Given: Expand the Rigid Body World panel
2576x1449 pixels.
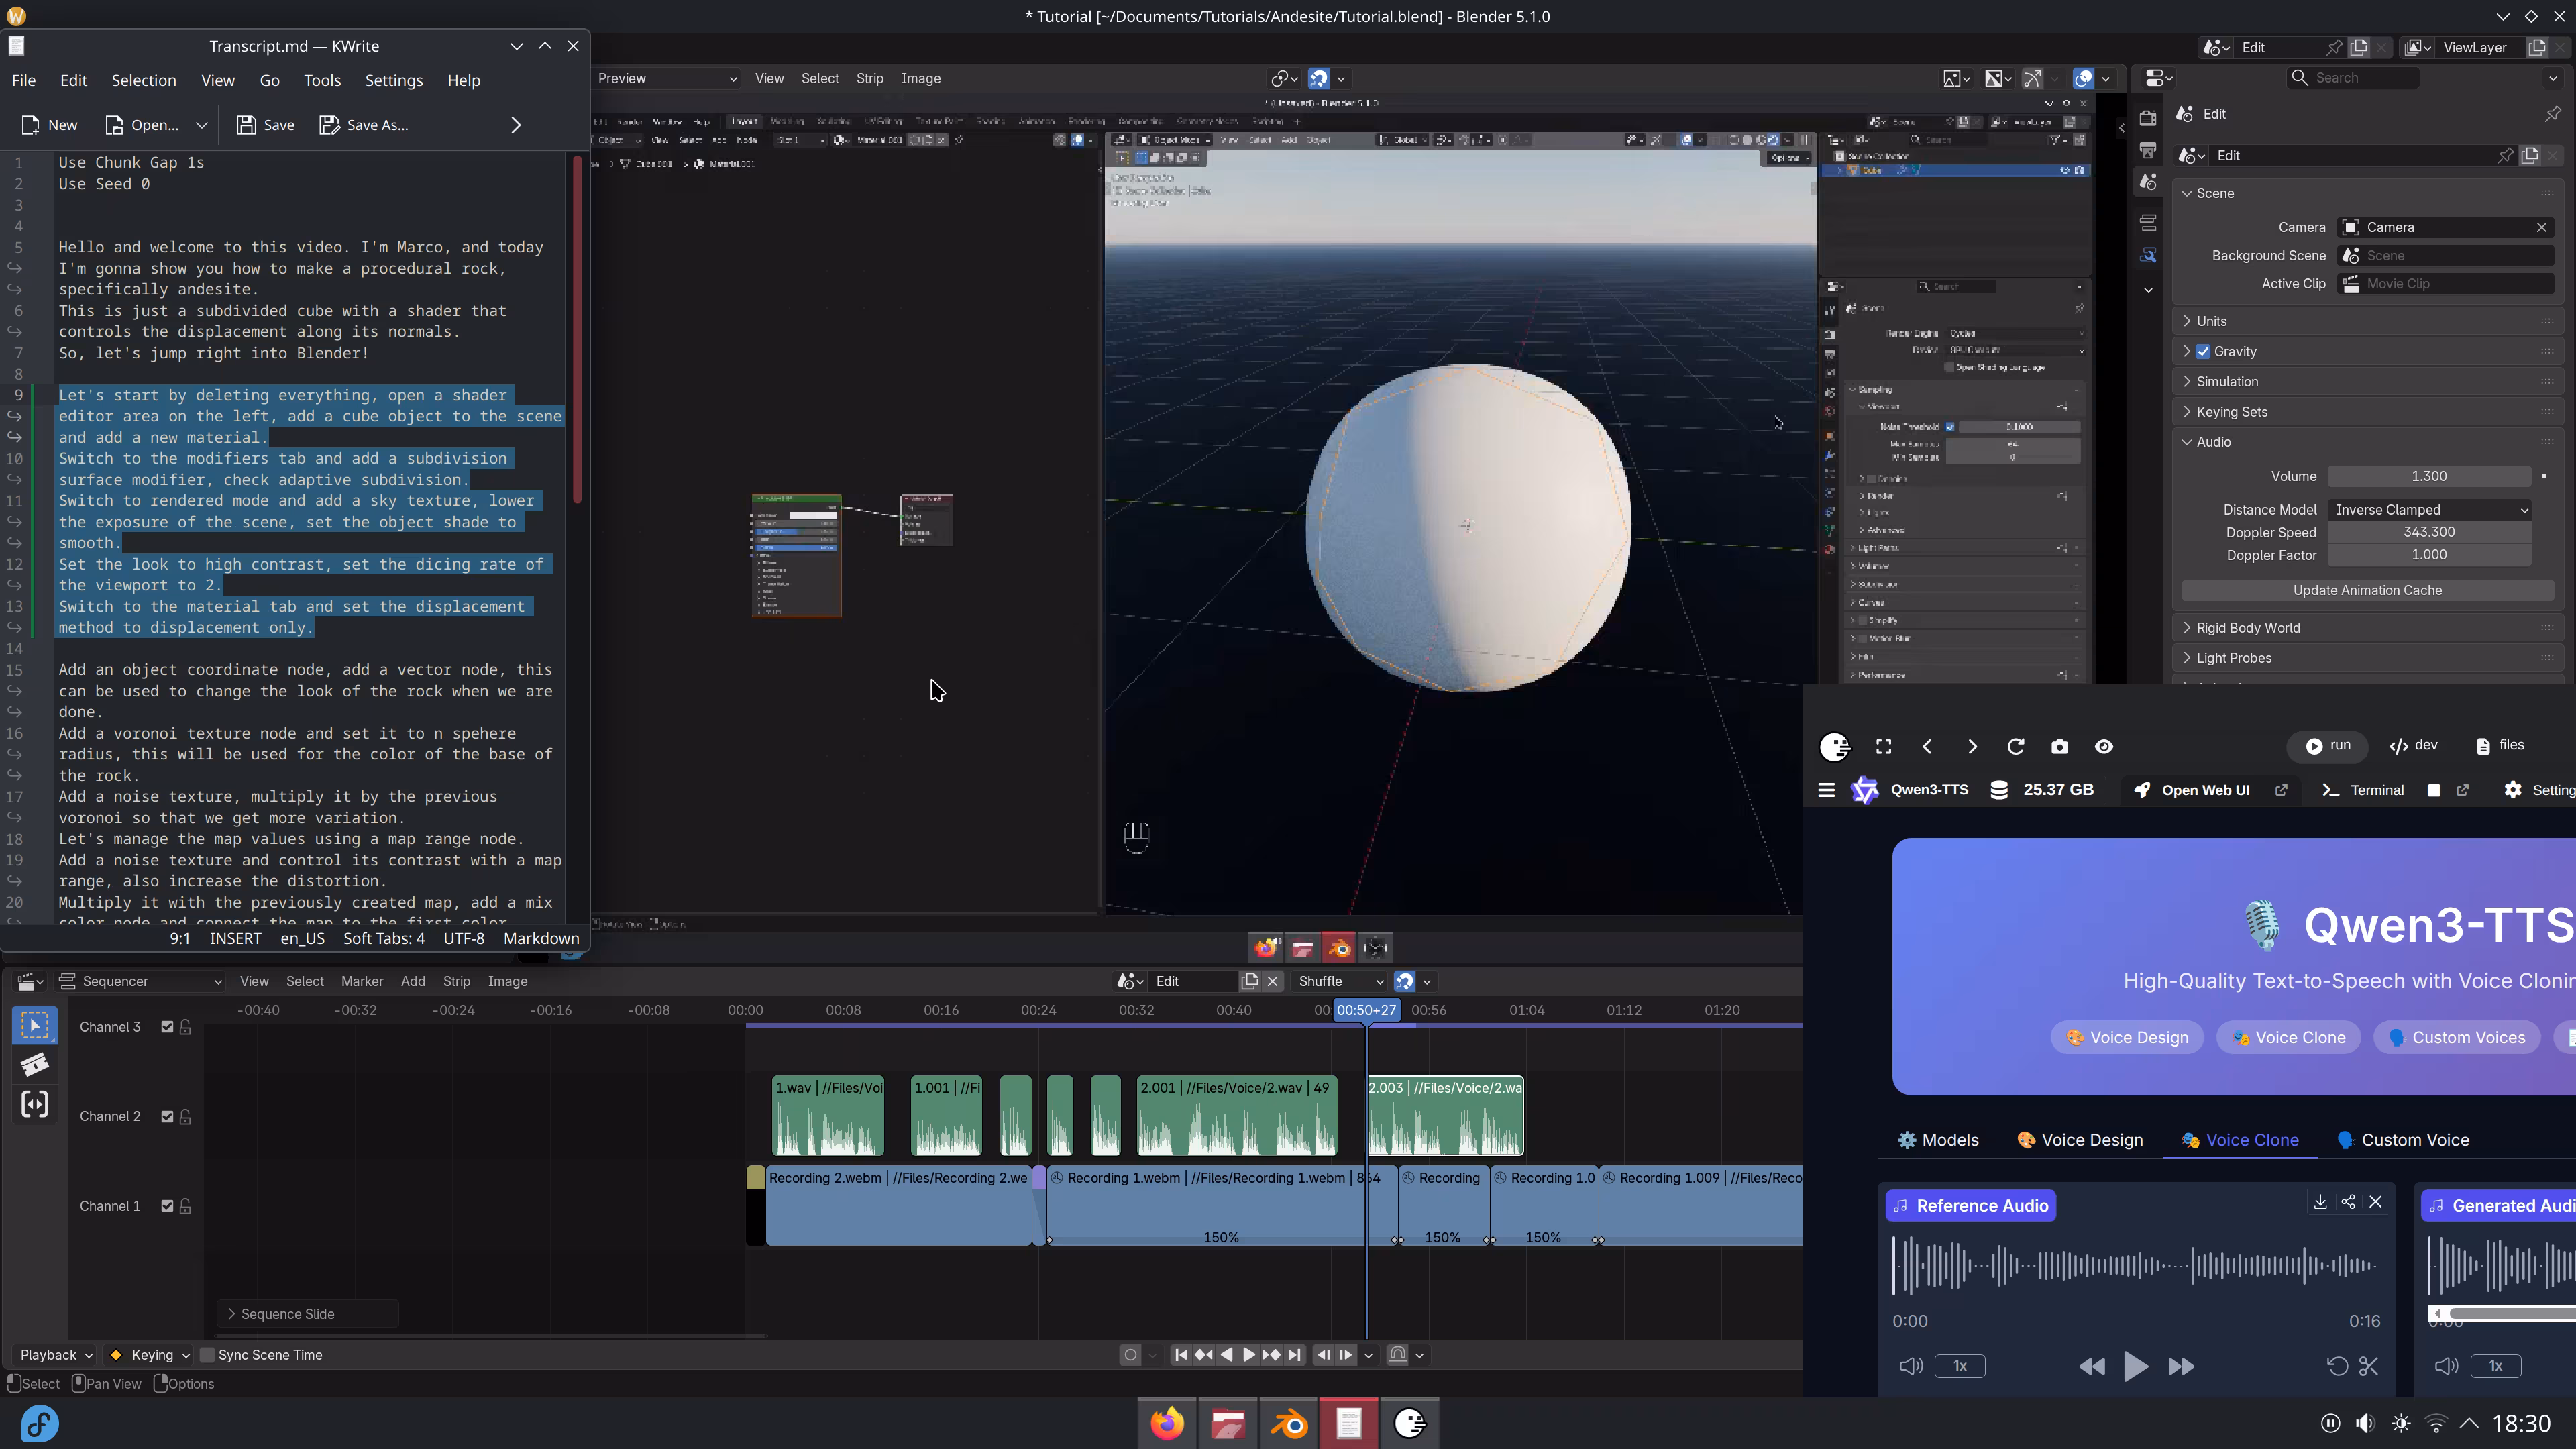Looking at the screenshot, I should click(x=2248, y=628).
